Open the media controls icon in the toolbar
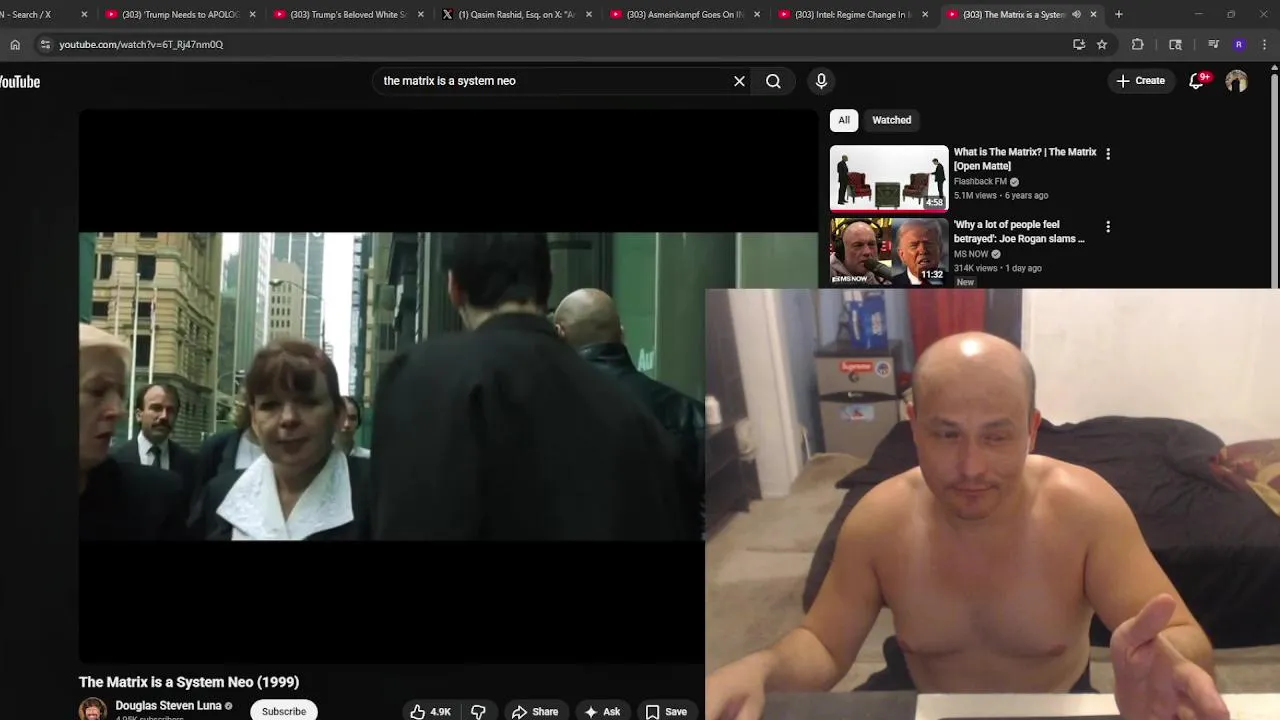The height and width of the screenshot is (720, 1280). 1213,44
